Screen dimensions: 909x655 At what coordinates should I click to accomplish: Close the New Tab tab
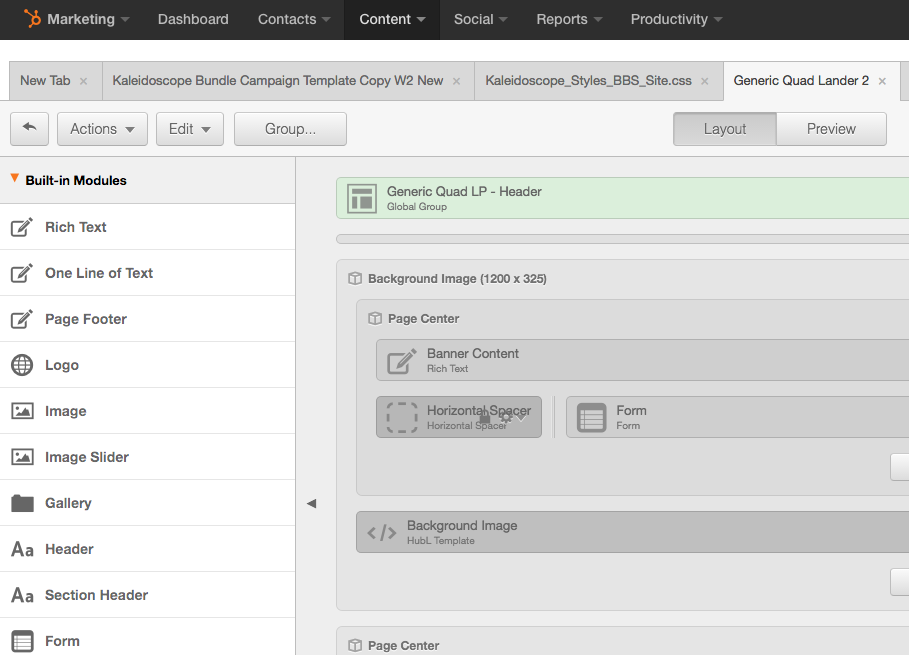[x=83, y=82]
